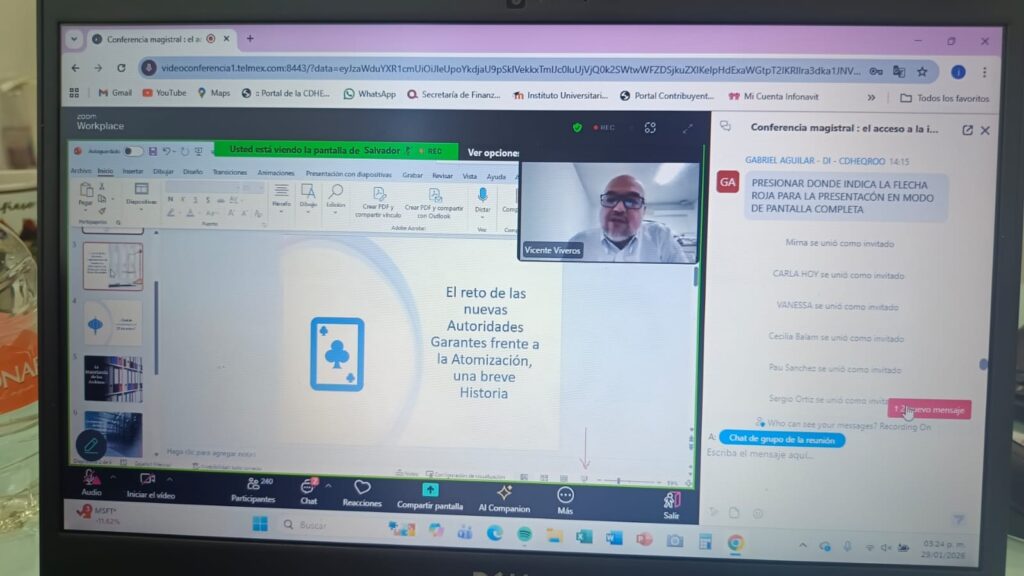Screen dimensions: 1024x576
Task: Toggle Iniciar el video camera
Action: click(148, 480)
